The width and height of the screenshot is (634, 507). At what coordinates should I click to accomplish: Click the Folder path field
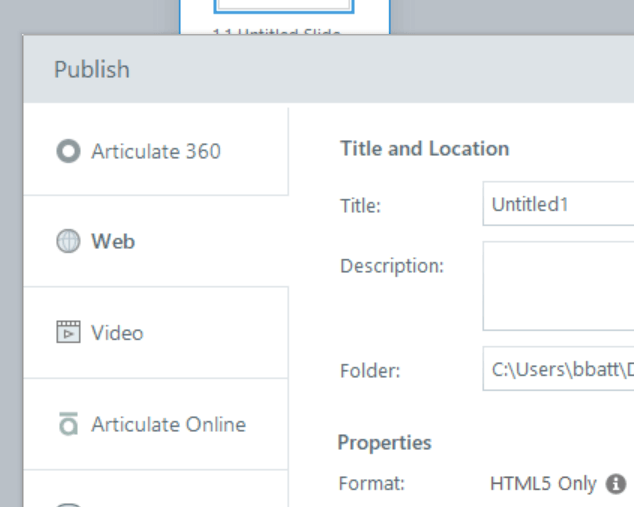pyautogui.click(x=558, y=369)
